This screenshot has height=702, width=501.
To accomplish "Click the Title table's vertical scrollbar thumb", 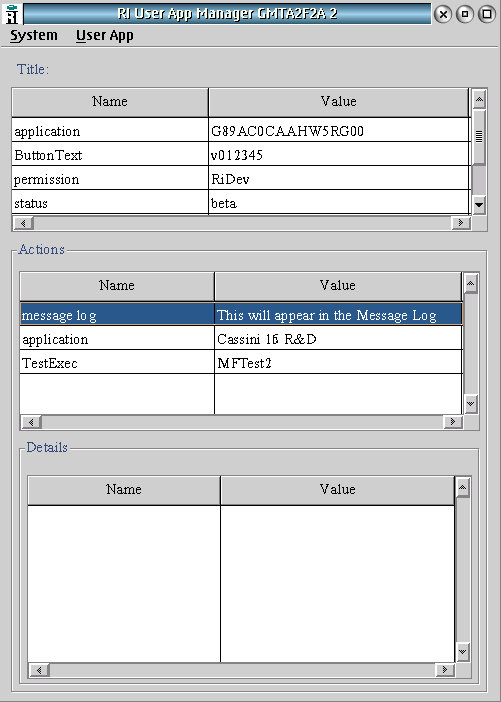I will click(479, 137).
